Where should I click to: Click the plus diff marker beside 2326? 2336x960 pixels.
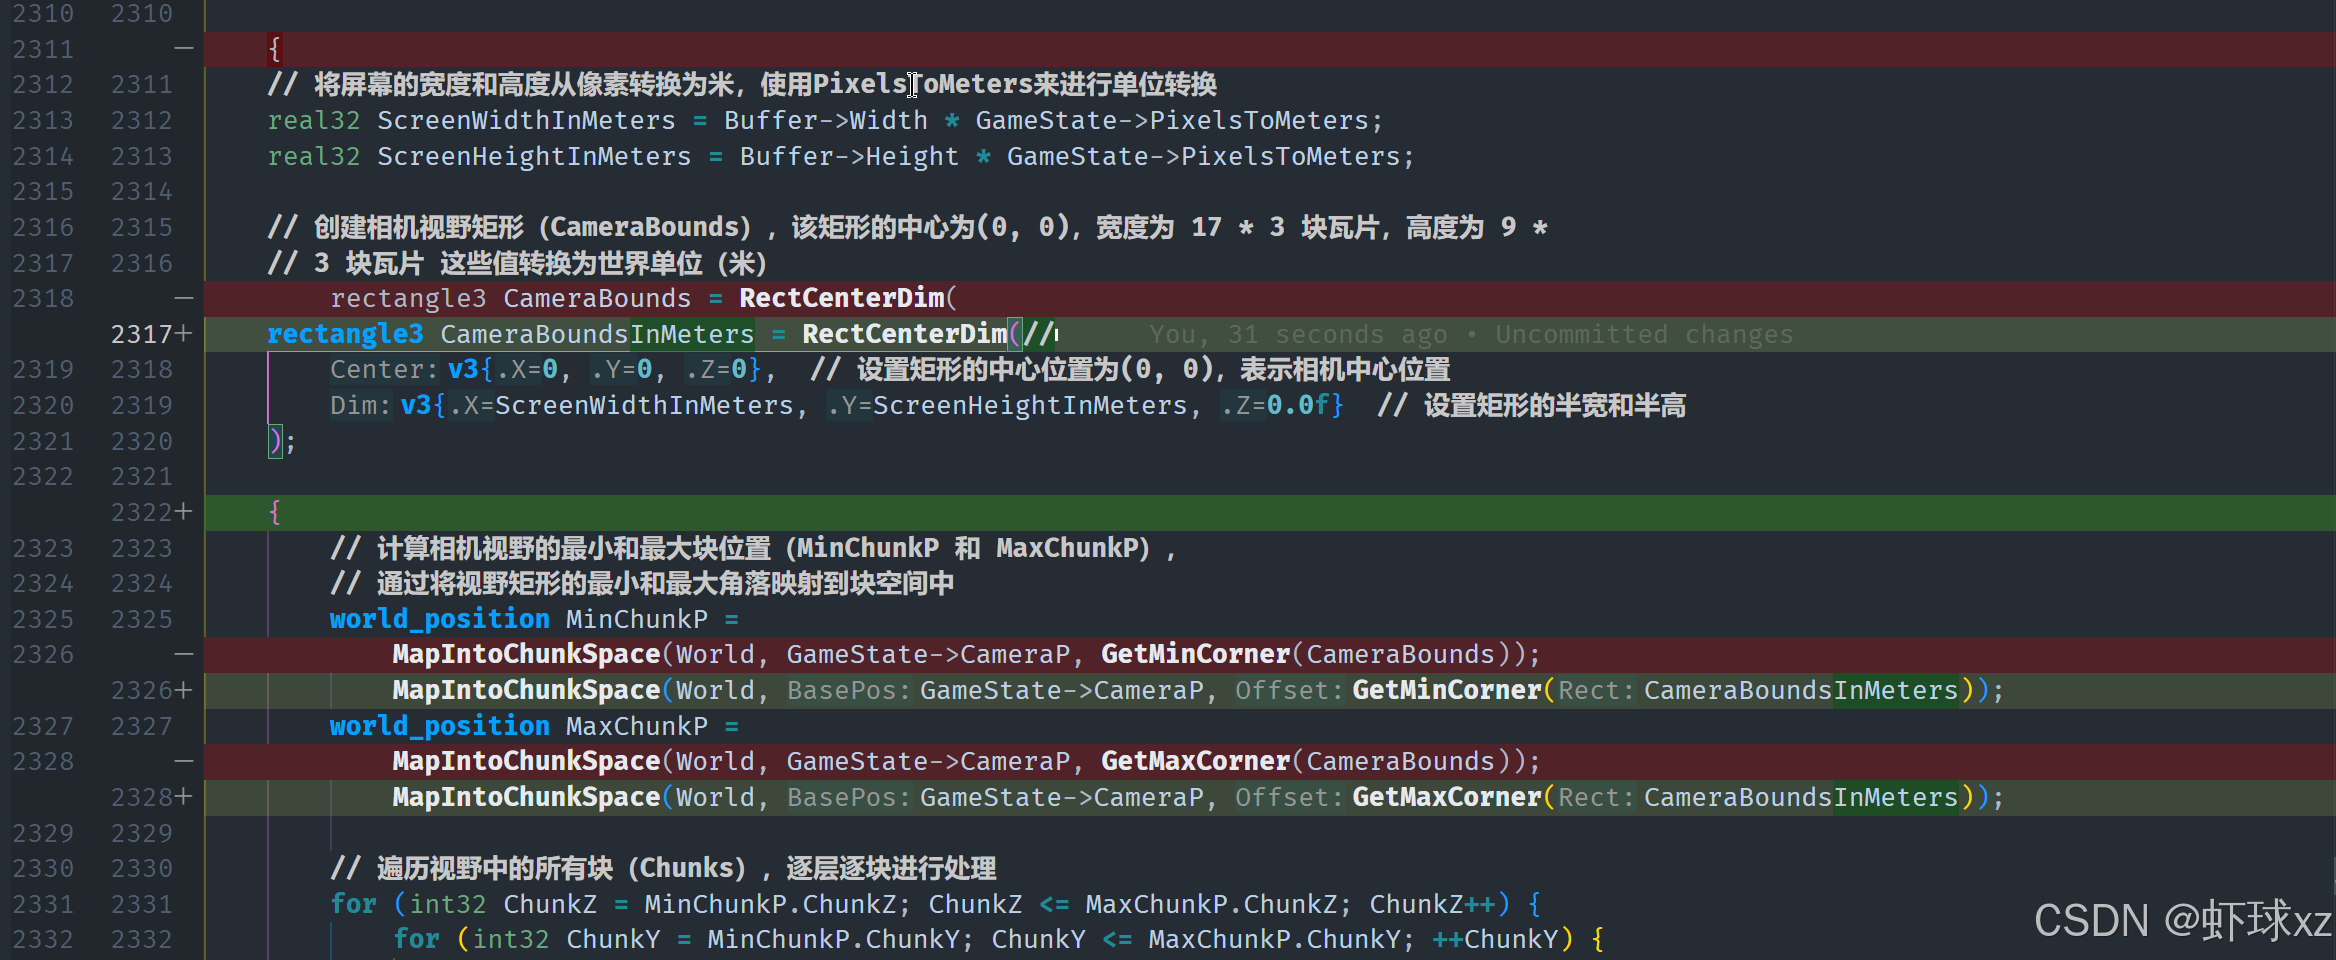(x=184, y=690)
